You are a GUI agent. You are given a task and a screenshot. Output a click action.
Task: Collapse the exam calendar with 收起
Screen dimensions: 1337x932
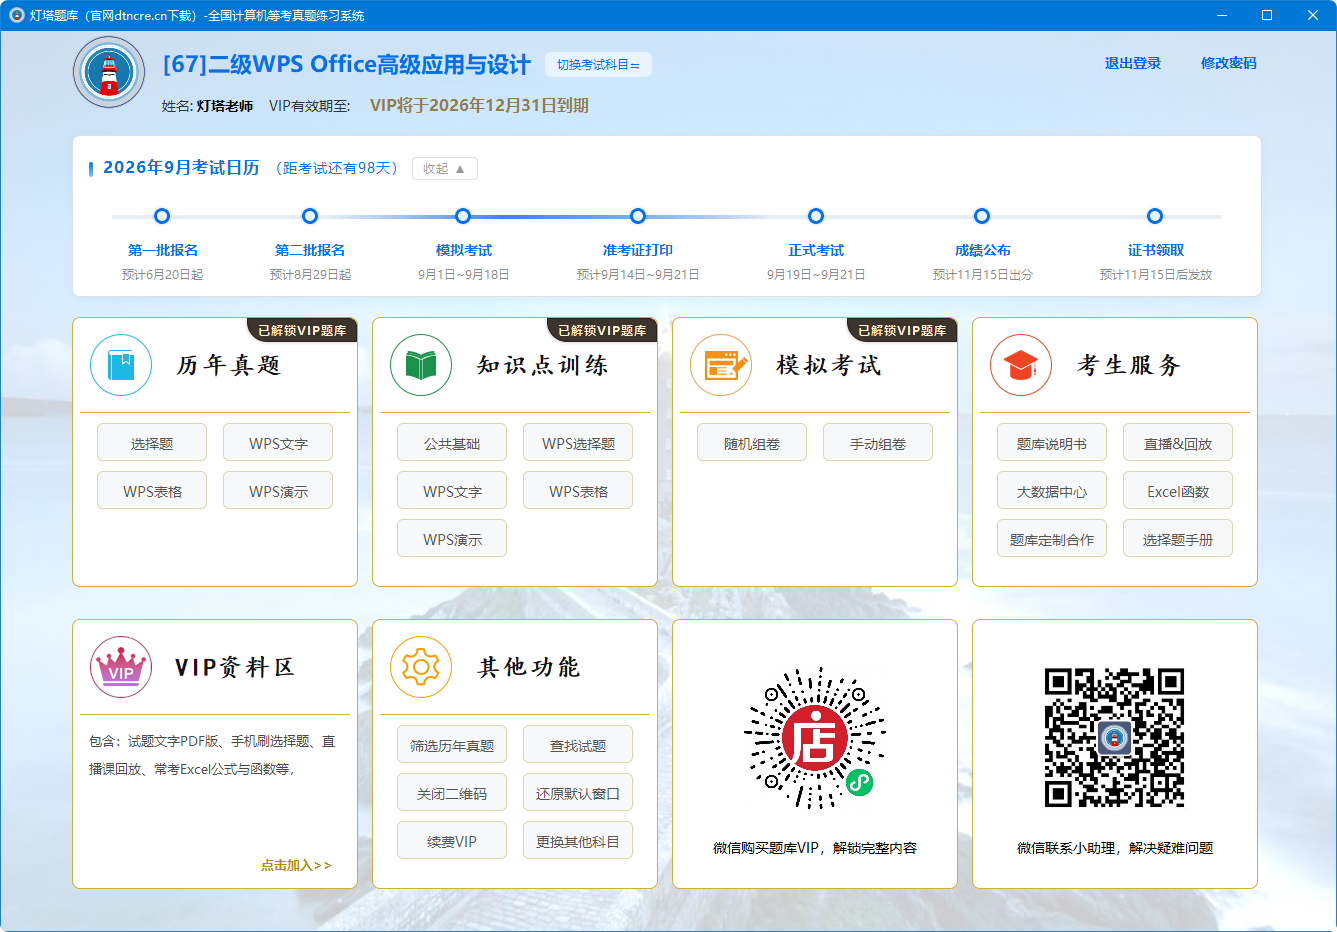coord(444,169)
